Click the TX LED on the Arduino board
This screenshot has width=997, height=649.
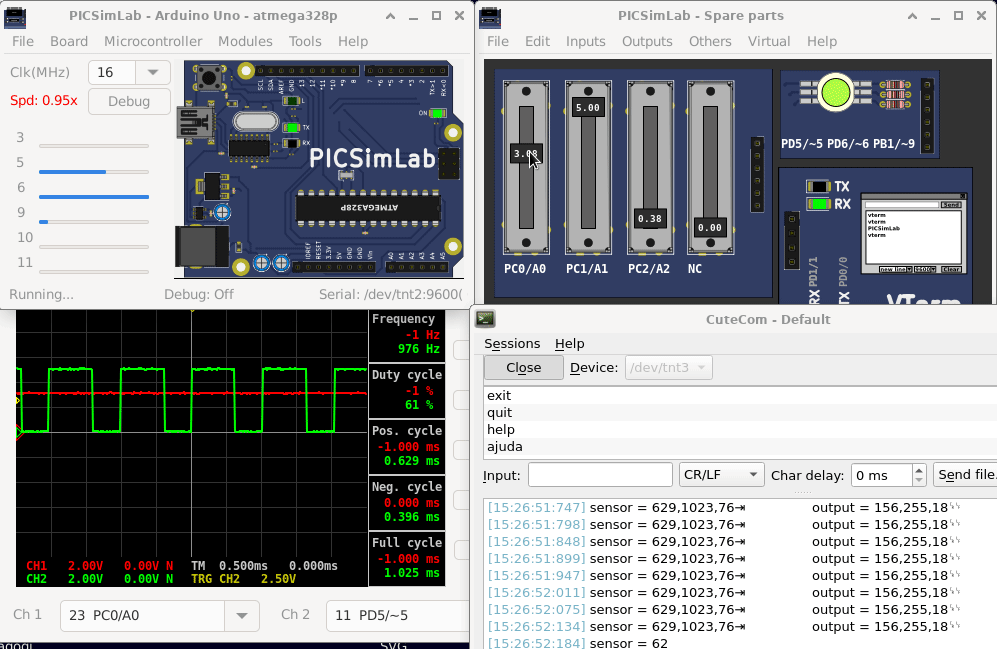[x=290, y=127]
